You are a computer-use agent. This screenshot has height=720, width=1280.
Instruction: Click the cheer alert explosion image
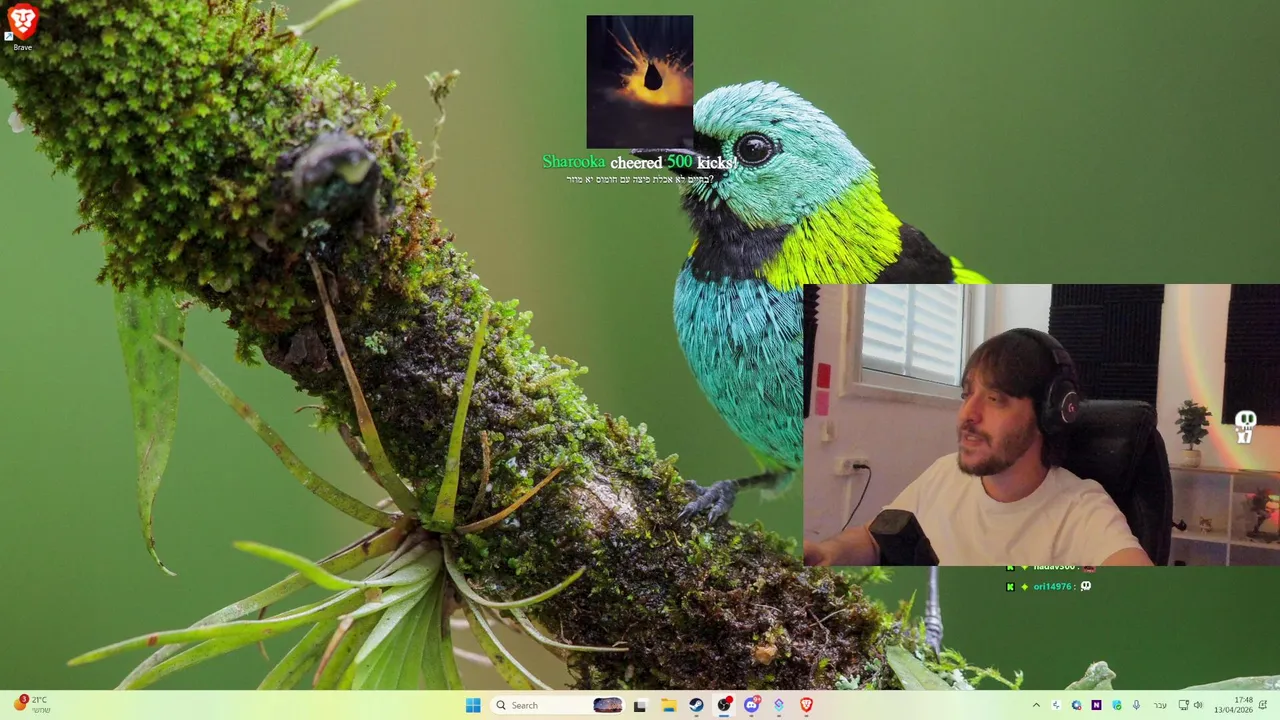640,81
